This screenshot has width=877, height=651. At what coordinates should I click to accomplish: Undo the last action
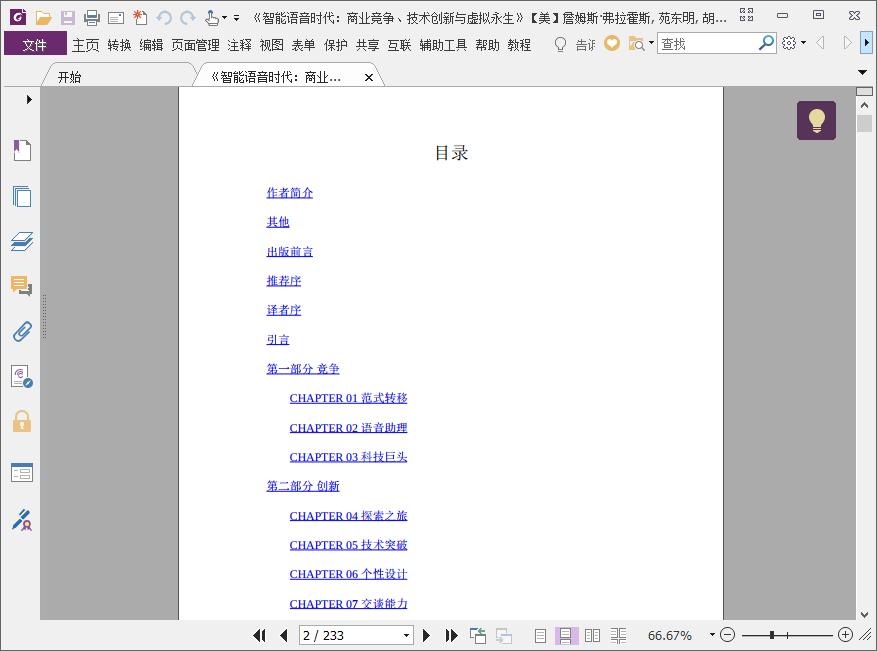[x=164, y=18]
